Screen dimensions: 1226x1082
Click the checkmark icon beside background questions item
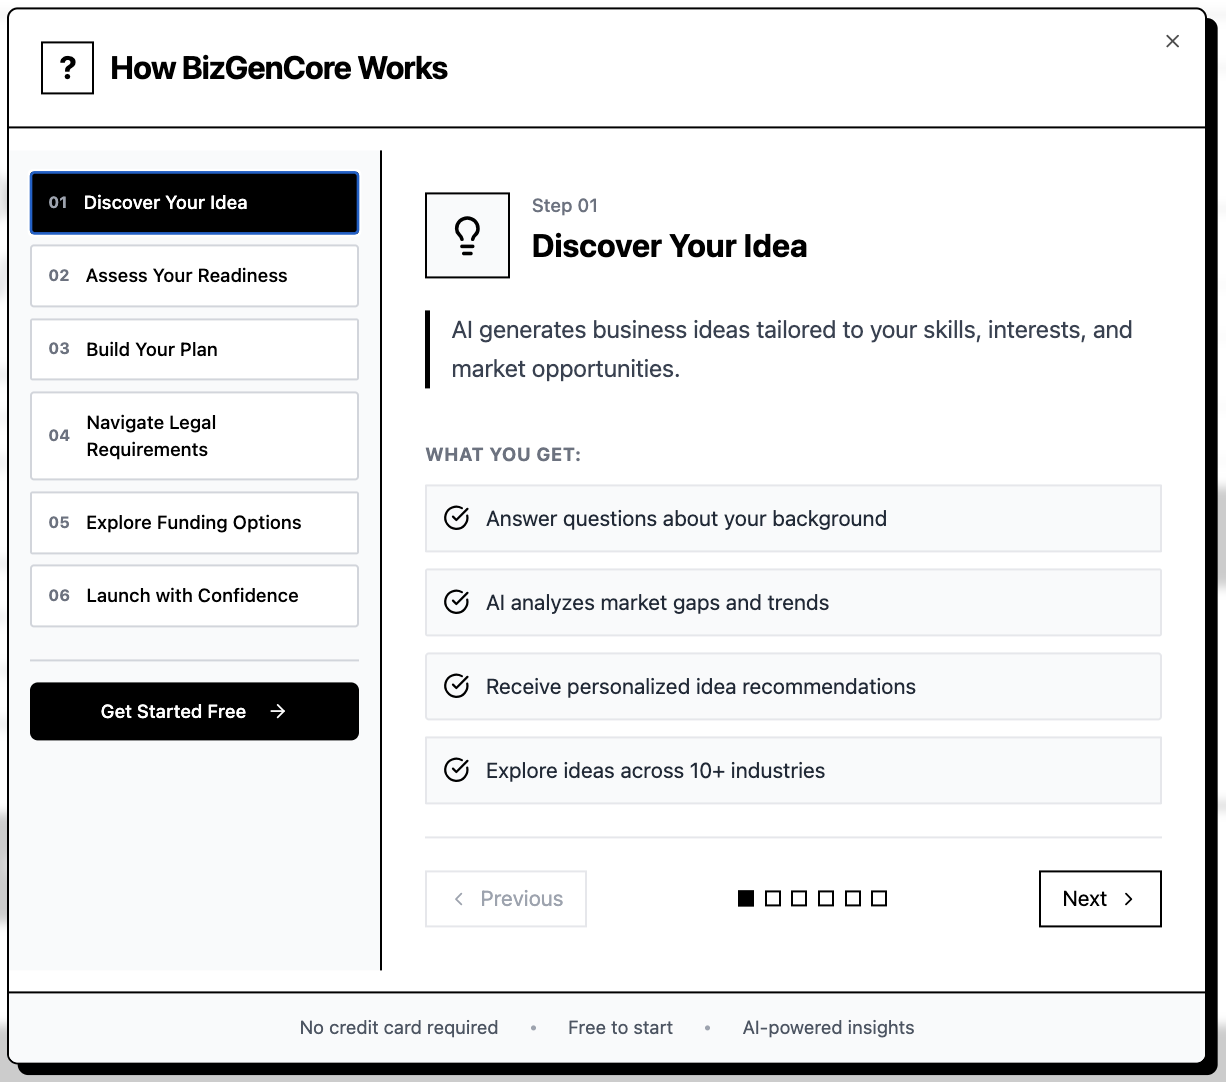[x=457, y=518]
